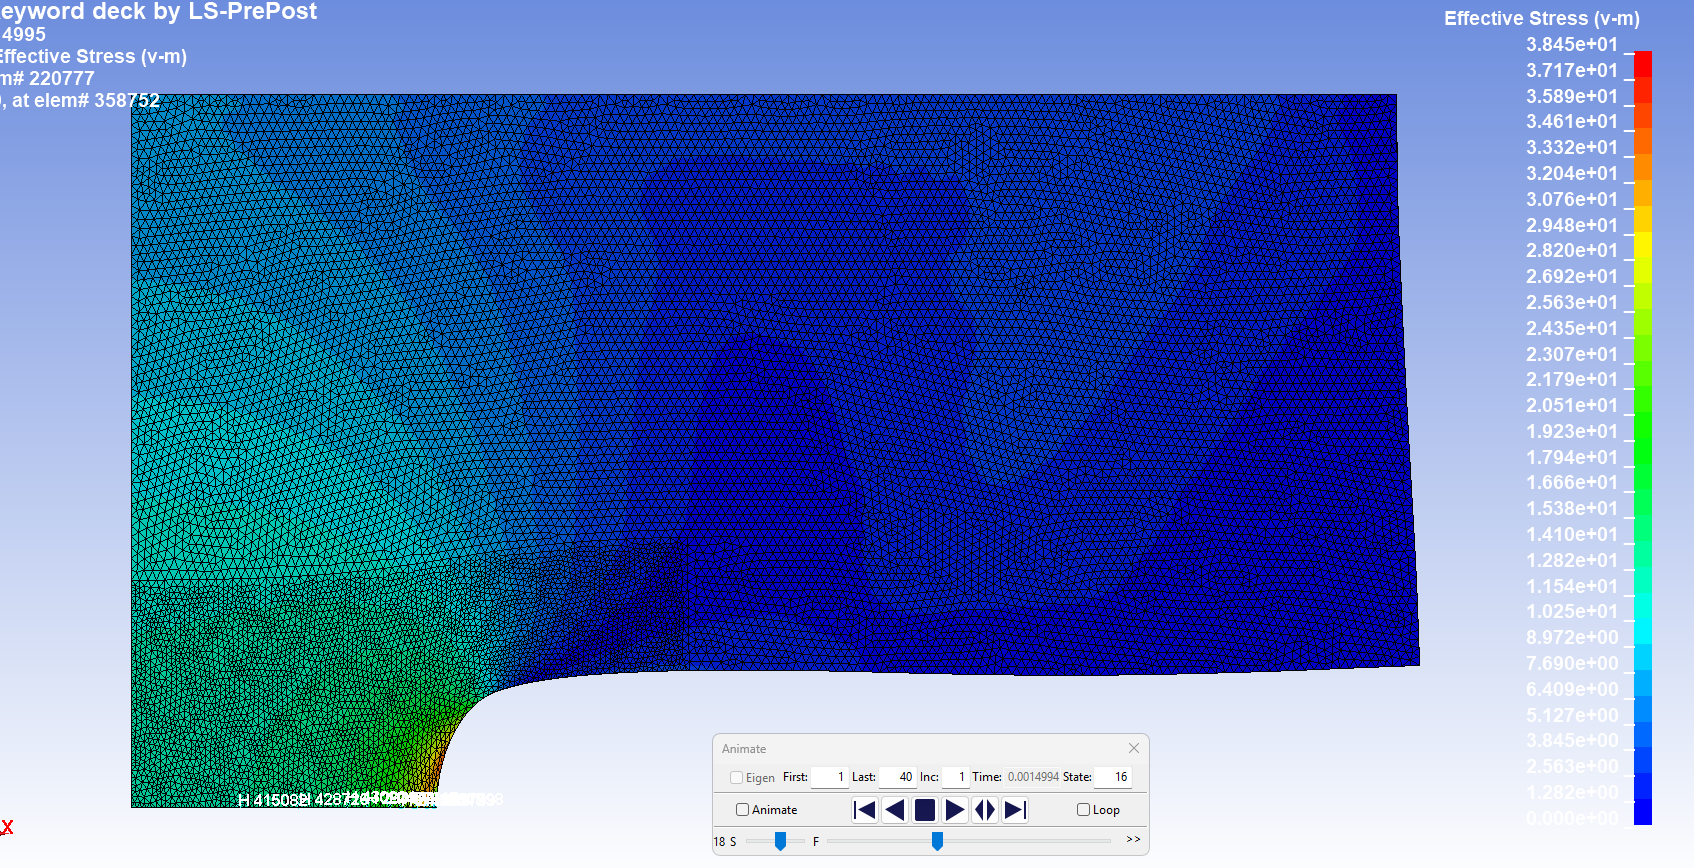Screen dimensions: 1694x868
Task: Click the First state input field
Action: (829, 777)
